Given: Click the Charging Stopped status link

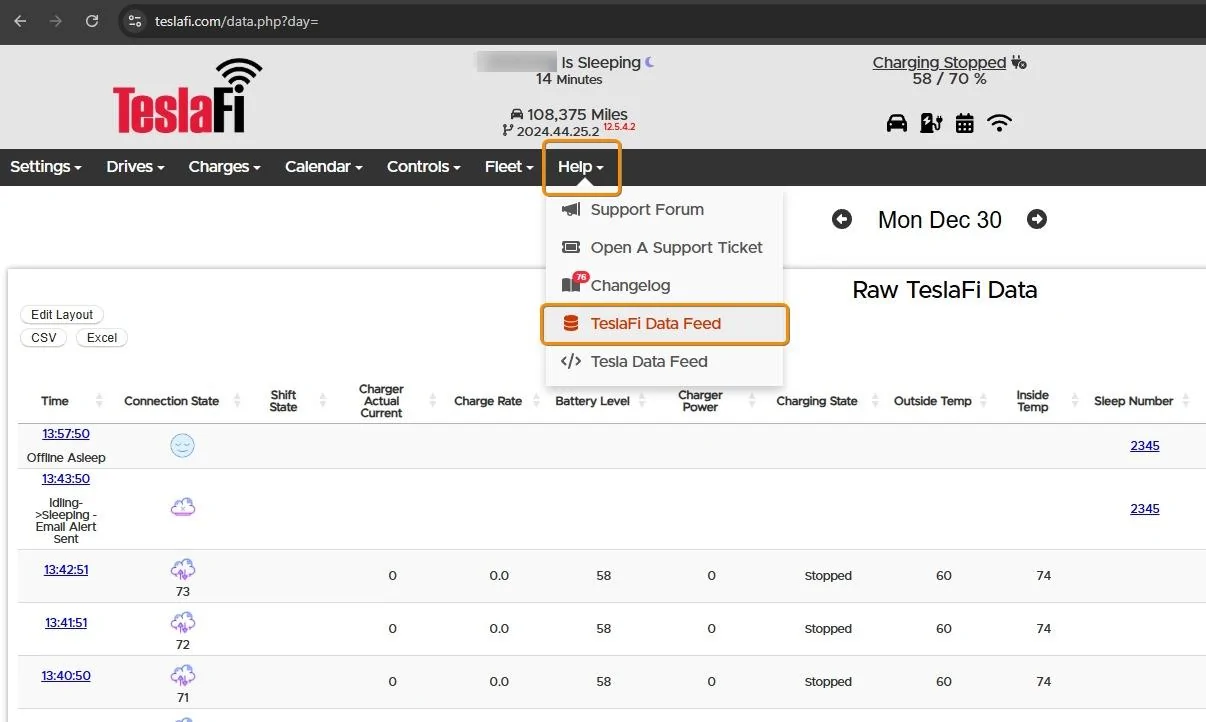Looking at the screenshot, I should (x=939, y=62).
